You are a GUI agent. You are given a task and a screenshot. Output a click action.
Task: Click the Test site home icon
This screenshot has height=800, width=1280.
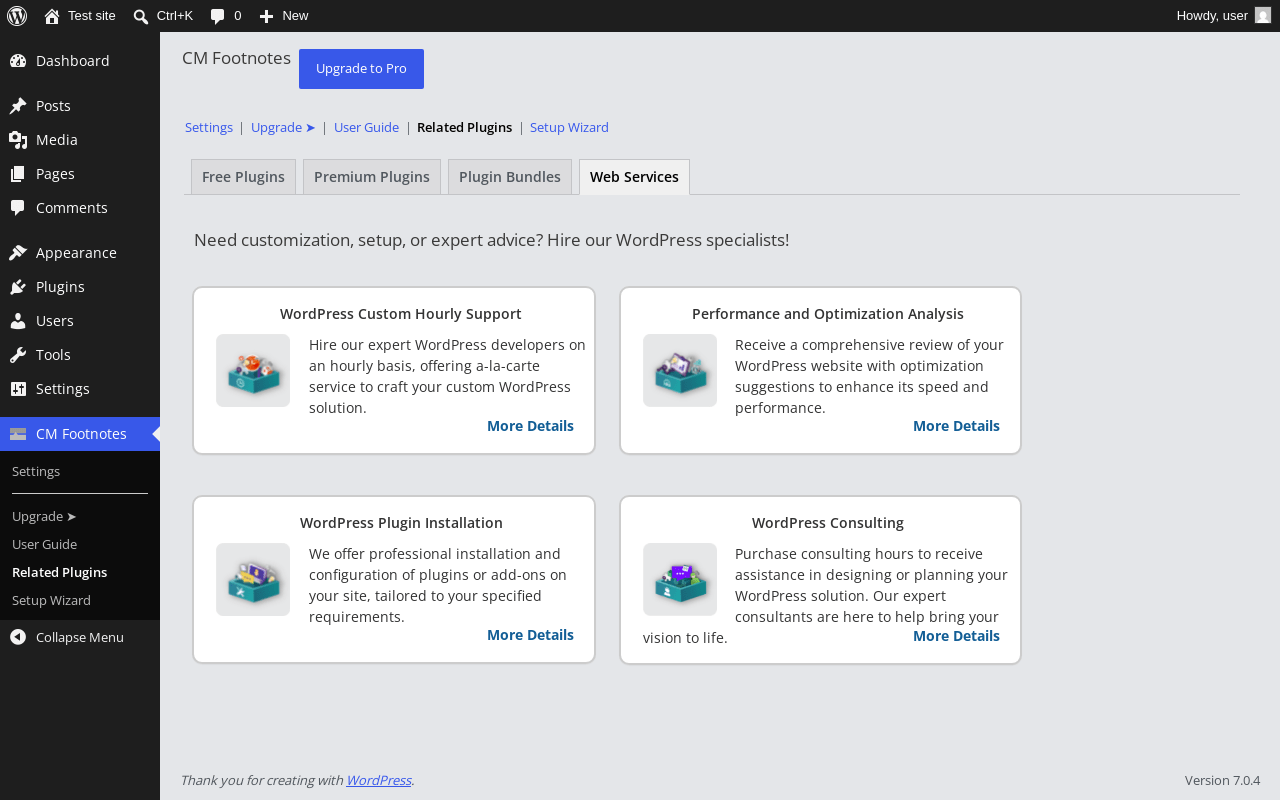pos(52,16)
